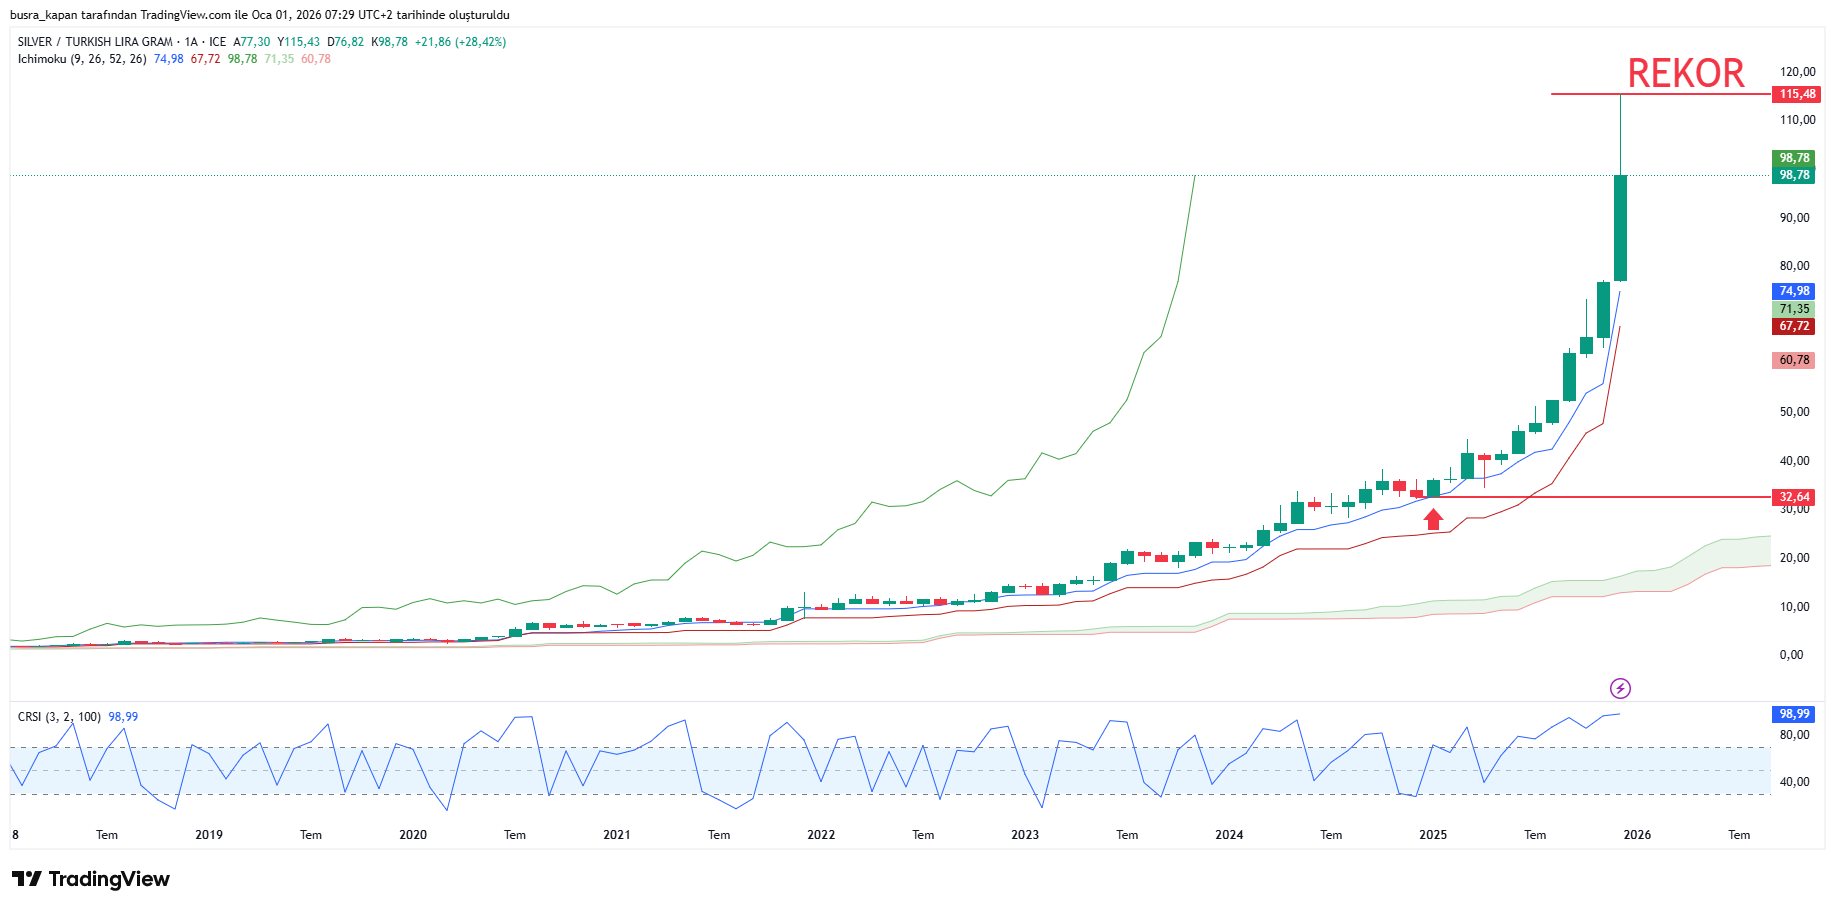The image size is (1835, 909).
Task: Open the CRSI (3, 2, 100) indicator legend
Action: (x=59, y=717)
